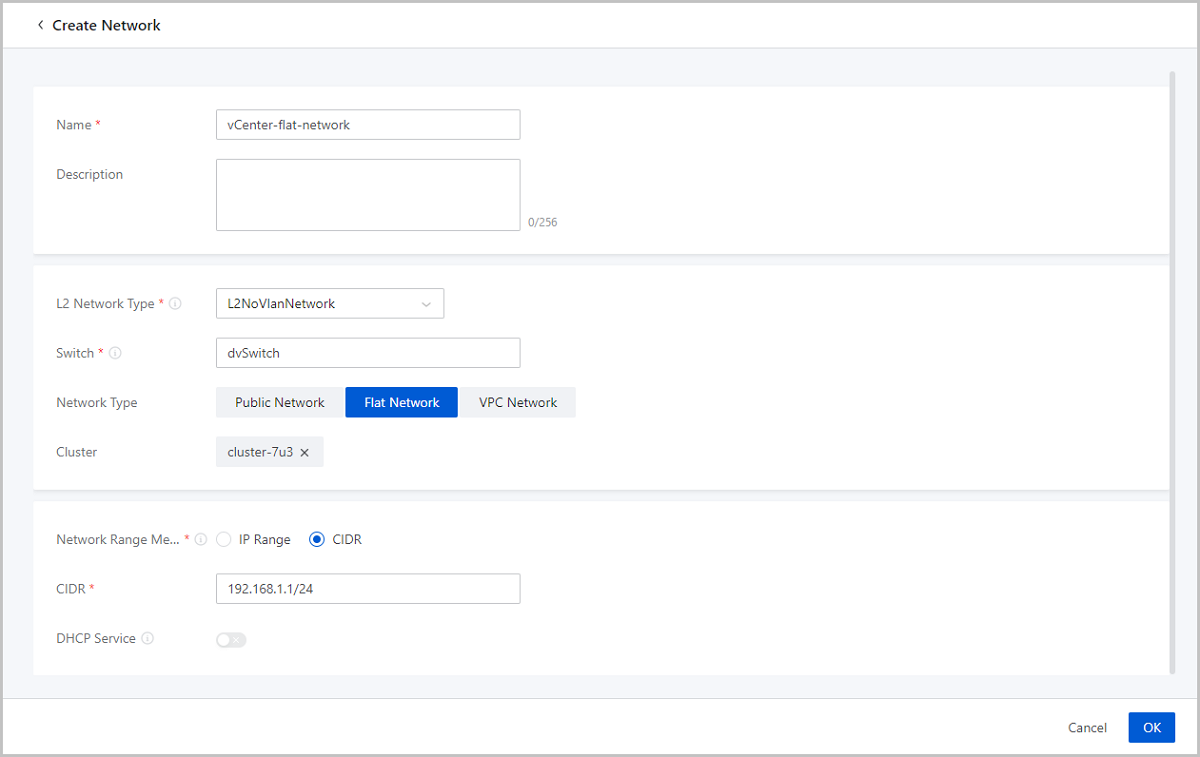This screenshot has width=1200, height=757.
Task: Open the L2NoVlanNetwork dropdown
Action: tap(329, 304)
